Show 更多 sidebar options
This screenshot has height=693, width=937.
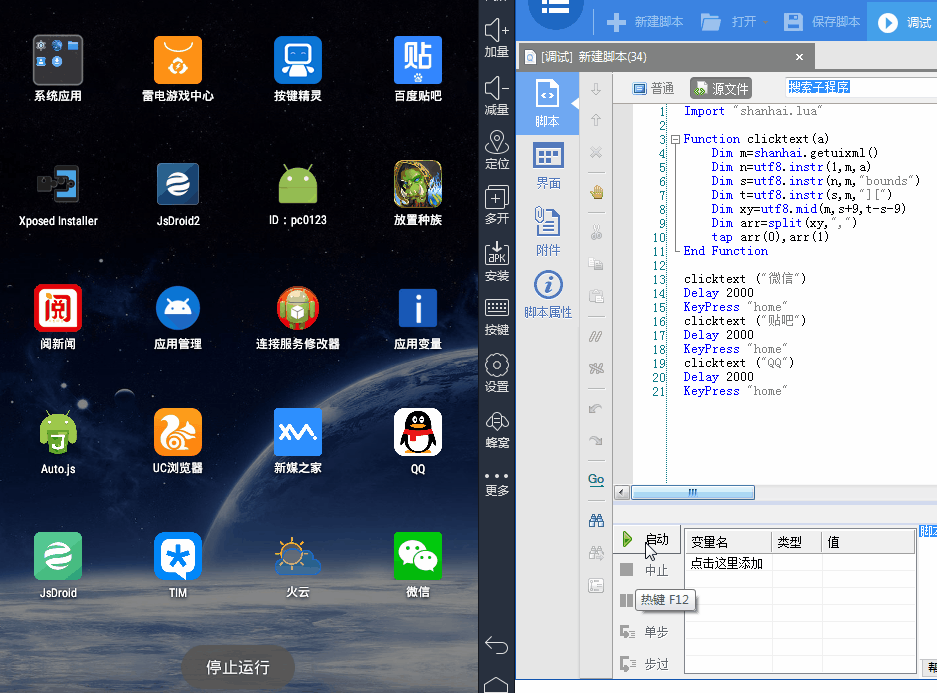point(497,485)
